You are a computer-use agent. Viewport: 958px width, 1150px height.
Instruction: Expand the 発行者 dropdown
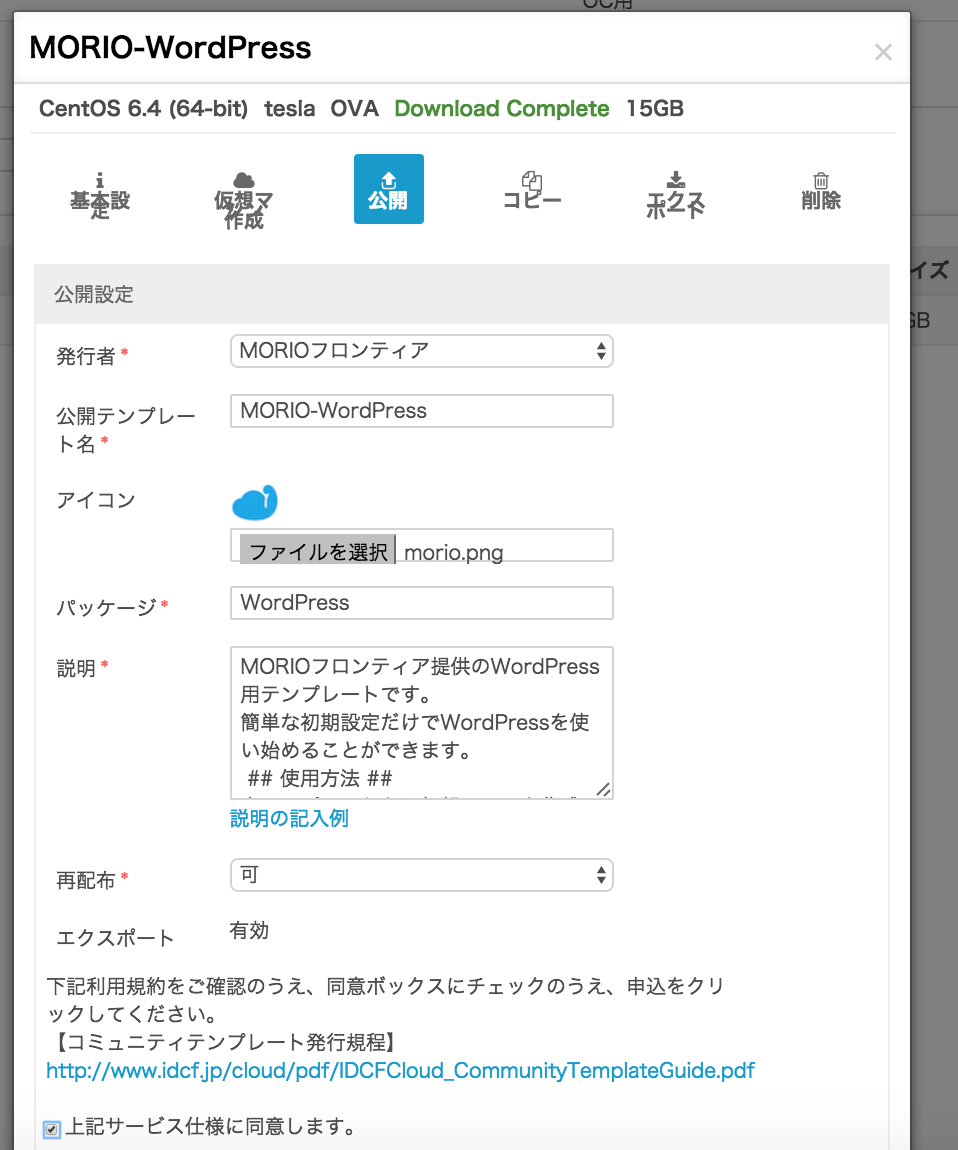421,351
